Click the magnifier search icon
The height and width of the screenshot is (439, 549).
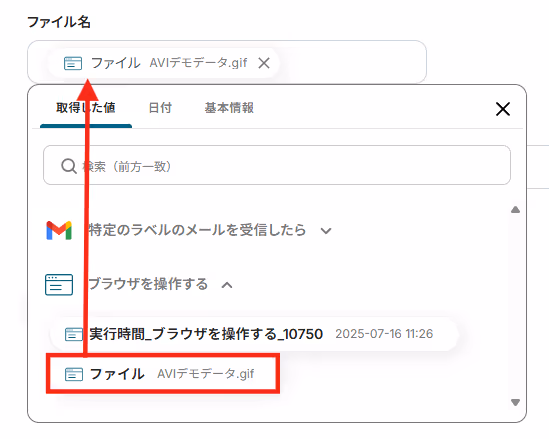coord(69,166)
